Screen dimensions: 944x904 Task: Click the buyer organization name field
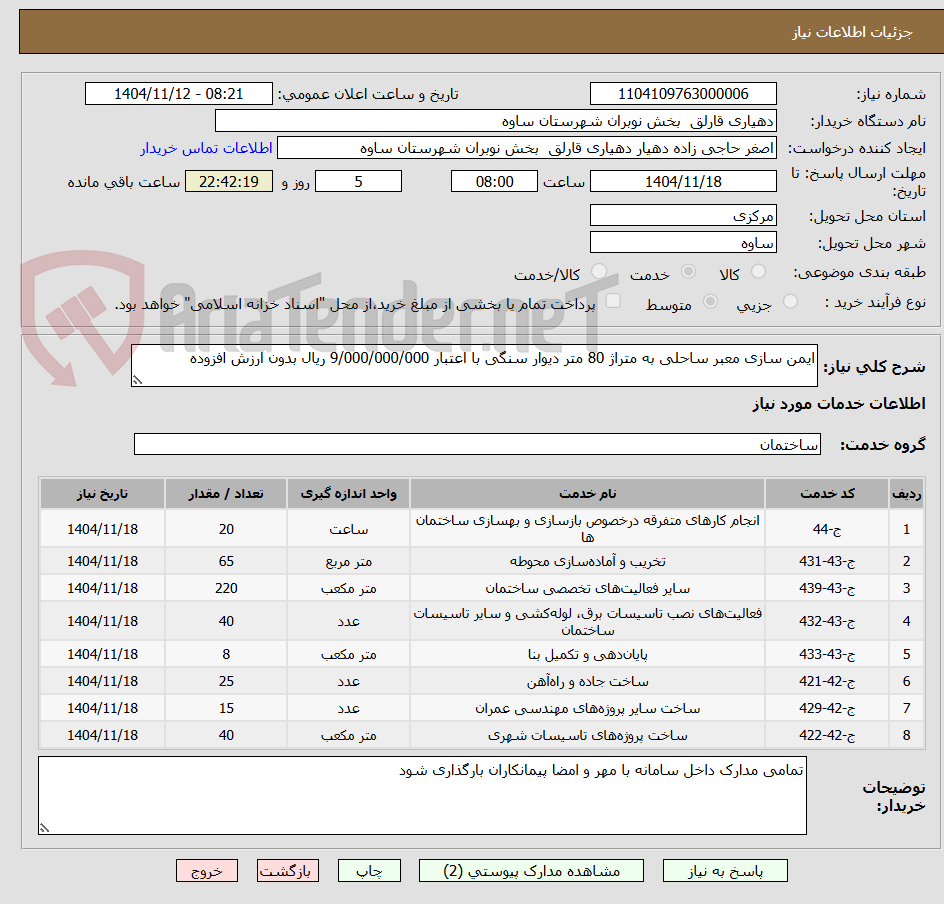tap(495, 121)
